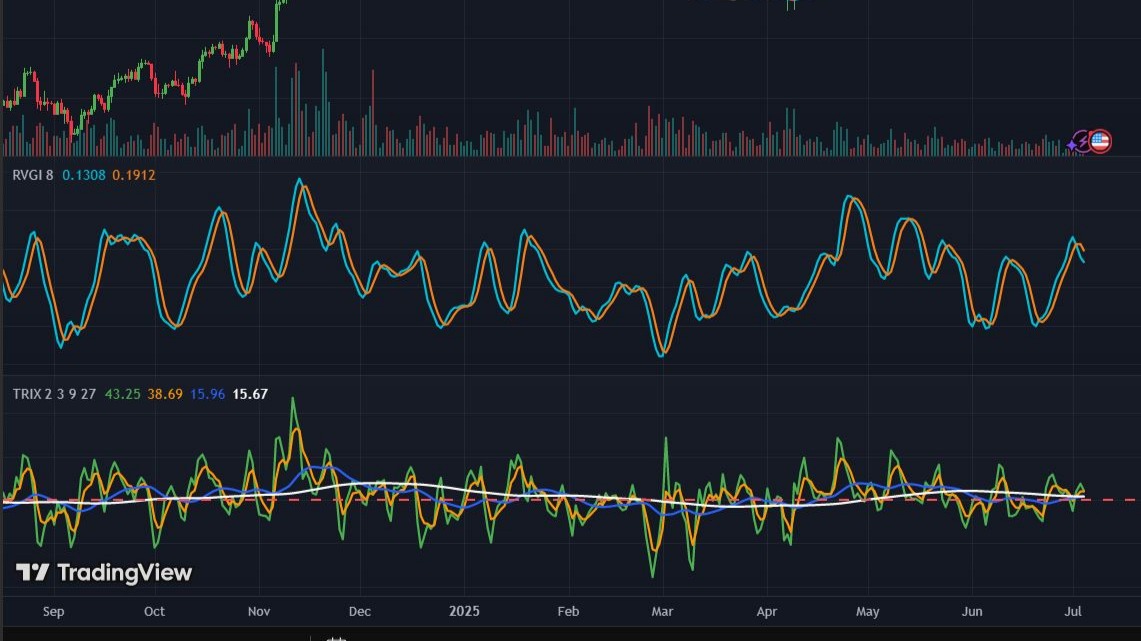This screenshot has width=1141, height=641.
Task: Click the Feb label on time axis
Action: click(568, 611)
